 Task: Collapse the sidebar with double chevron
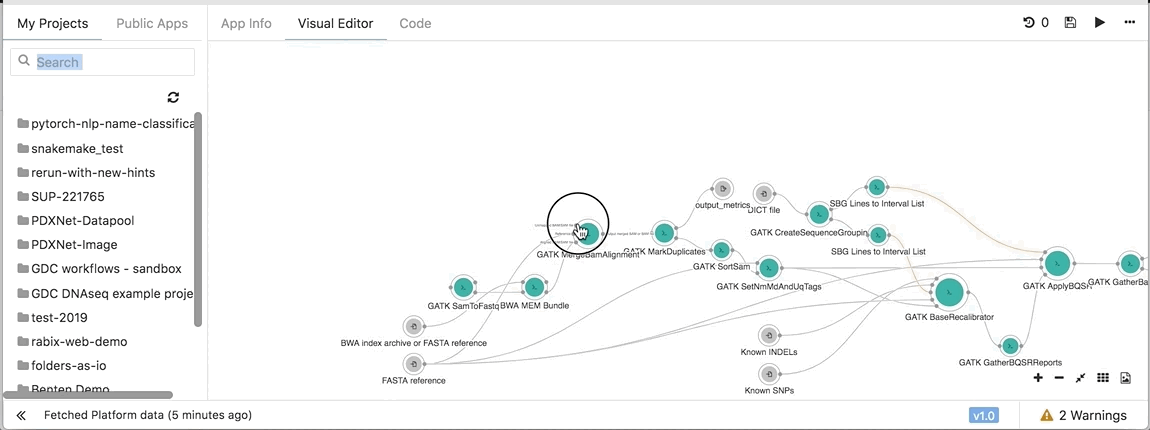coord(21,415)
